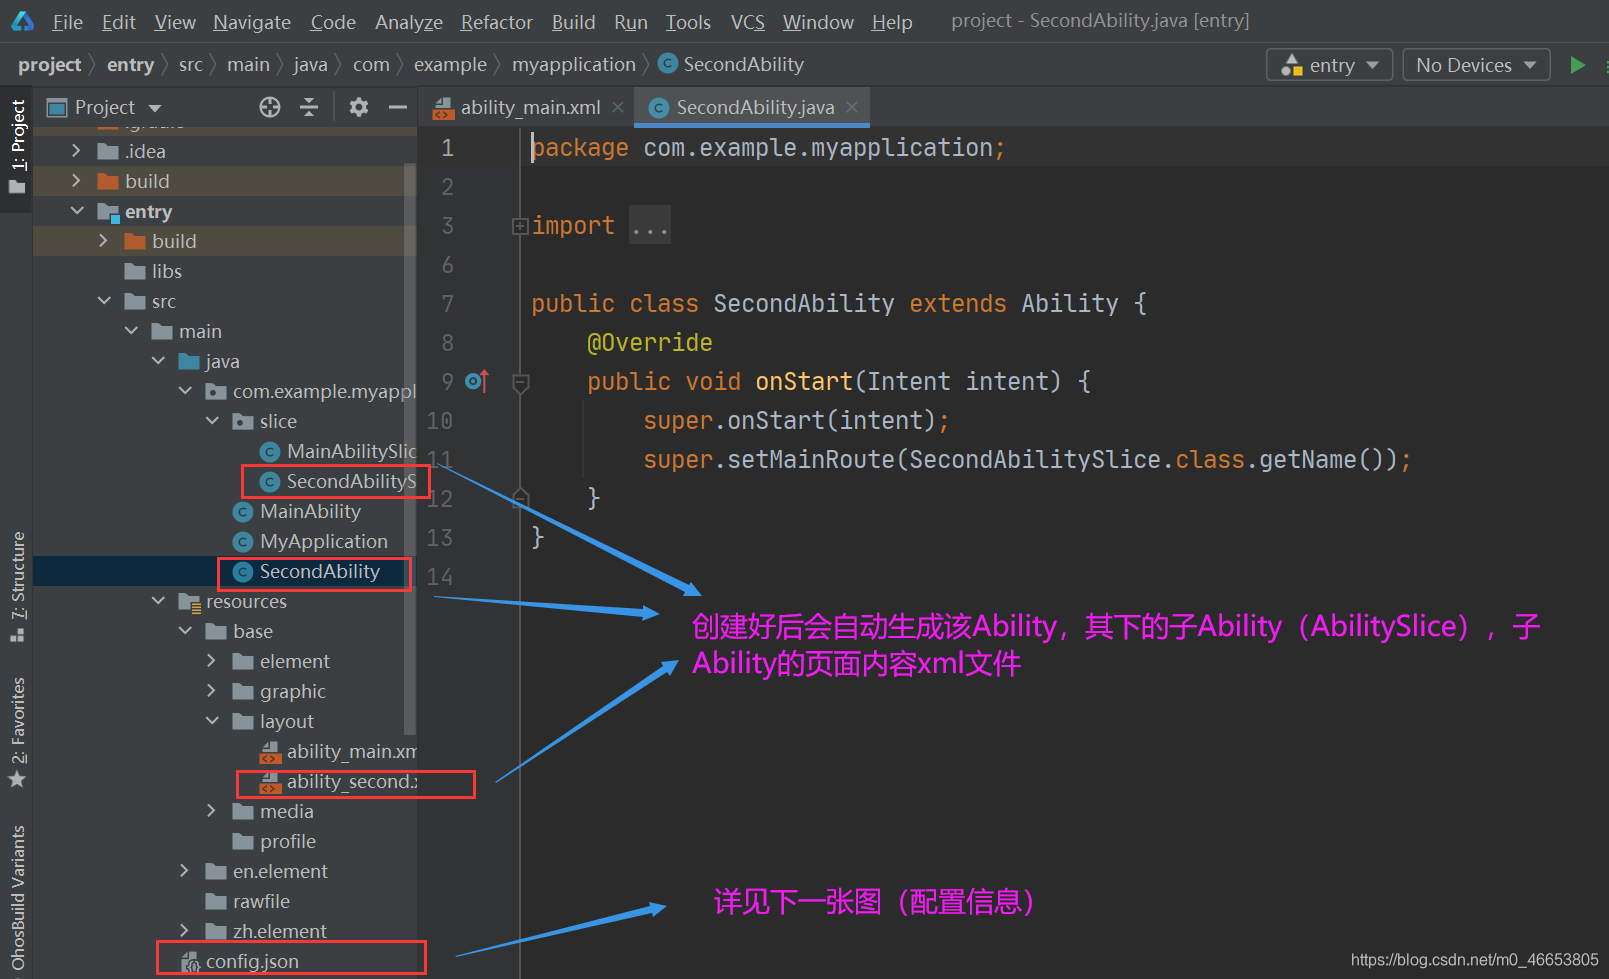Collapse the src folder
Viewport: 1609px width, 979px height.
[104, 301]
